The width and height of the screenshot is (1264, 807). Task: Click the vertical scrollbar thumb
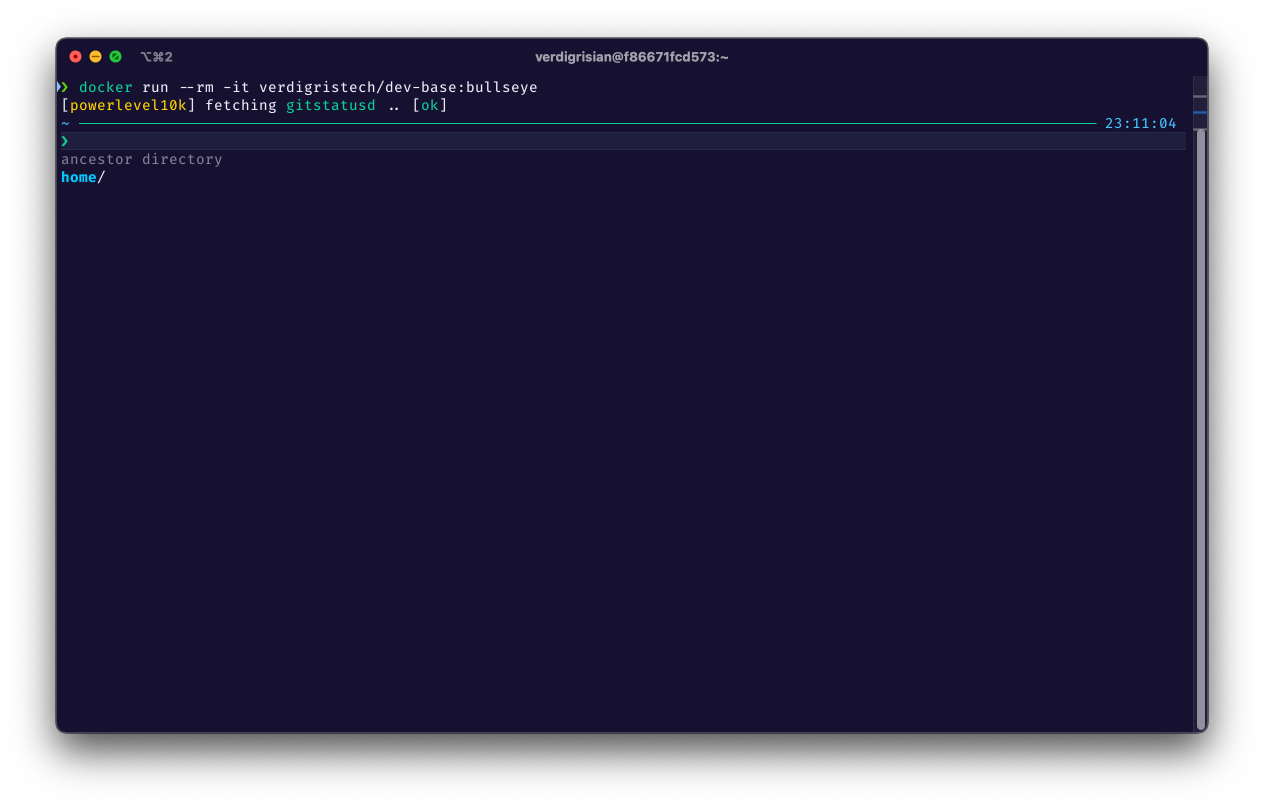pos(1200,430)
